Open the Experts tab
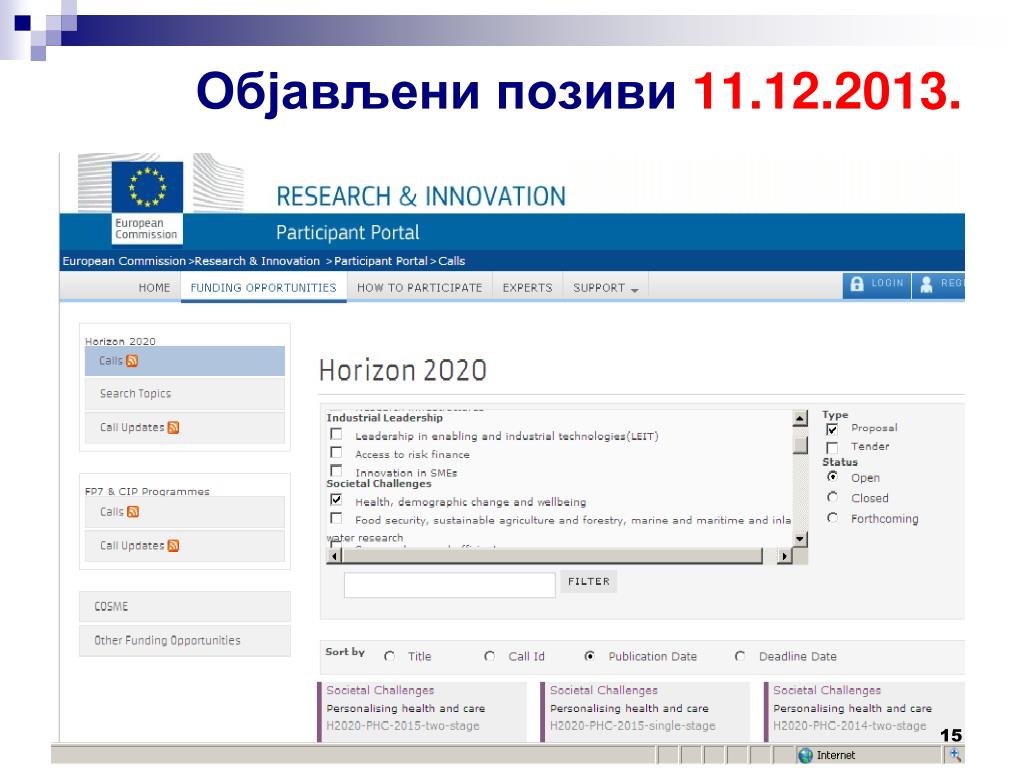 coord(527,288)
